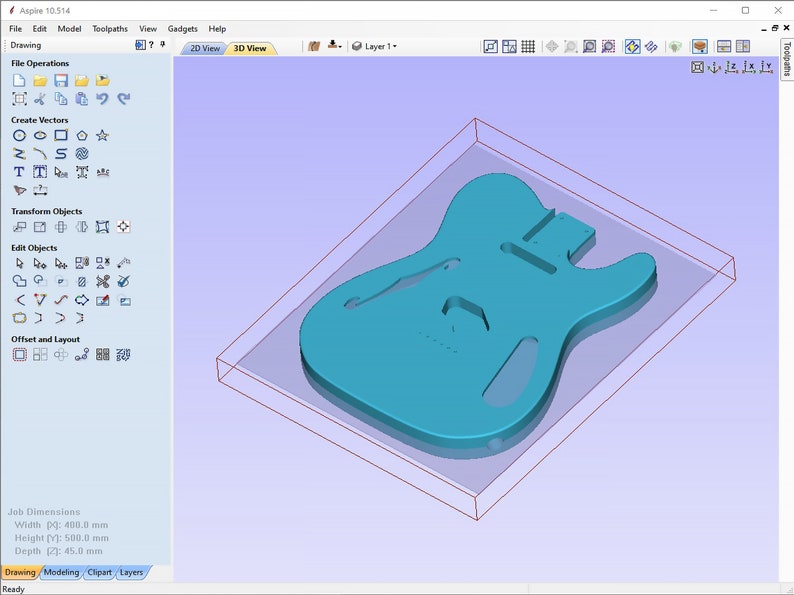Click the Paste clipboard icon
The height and width of the screenshot is (595, 794).
(x=82, y=99)
